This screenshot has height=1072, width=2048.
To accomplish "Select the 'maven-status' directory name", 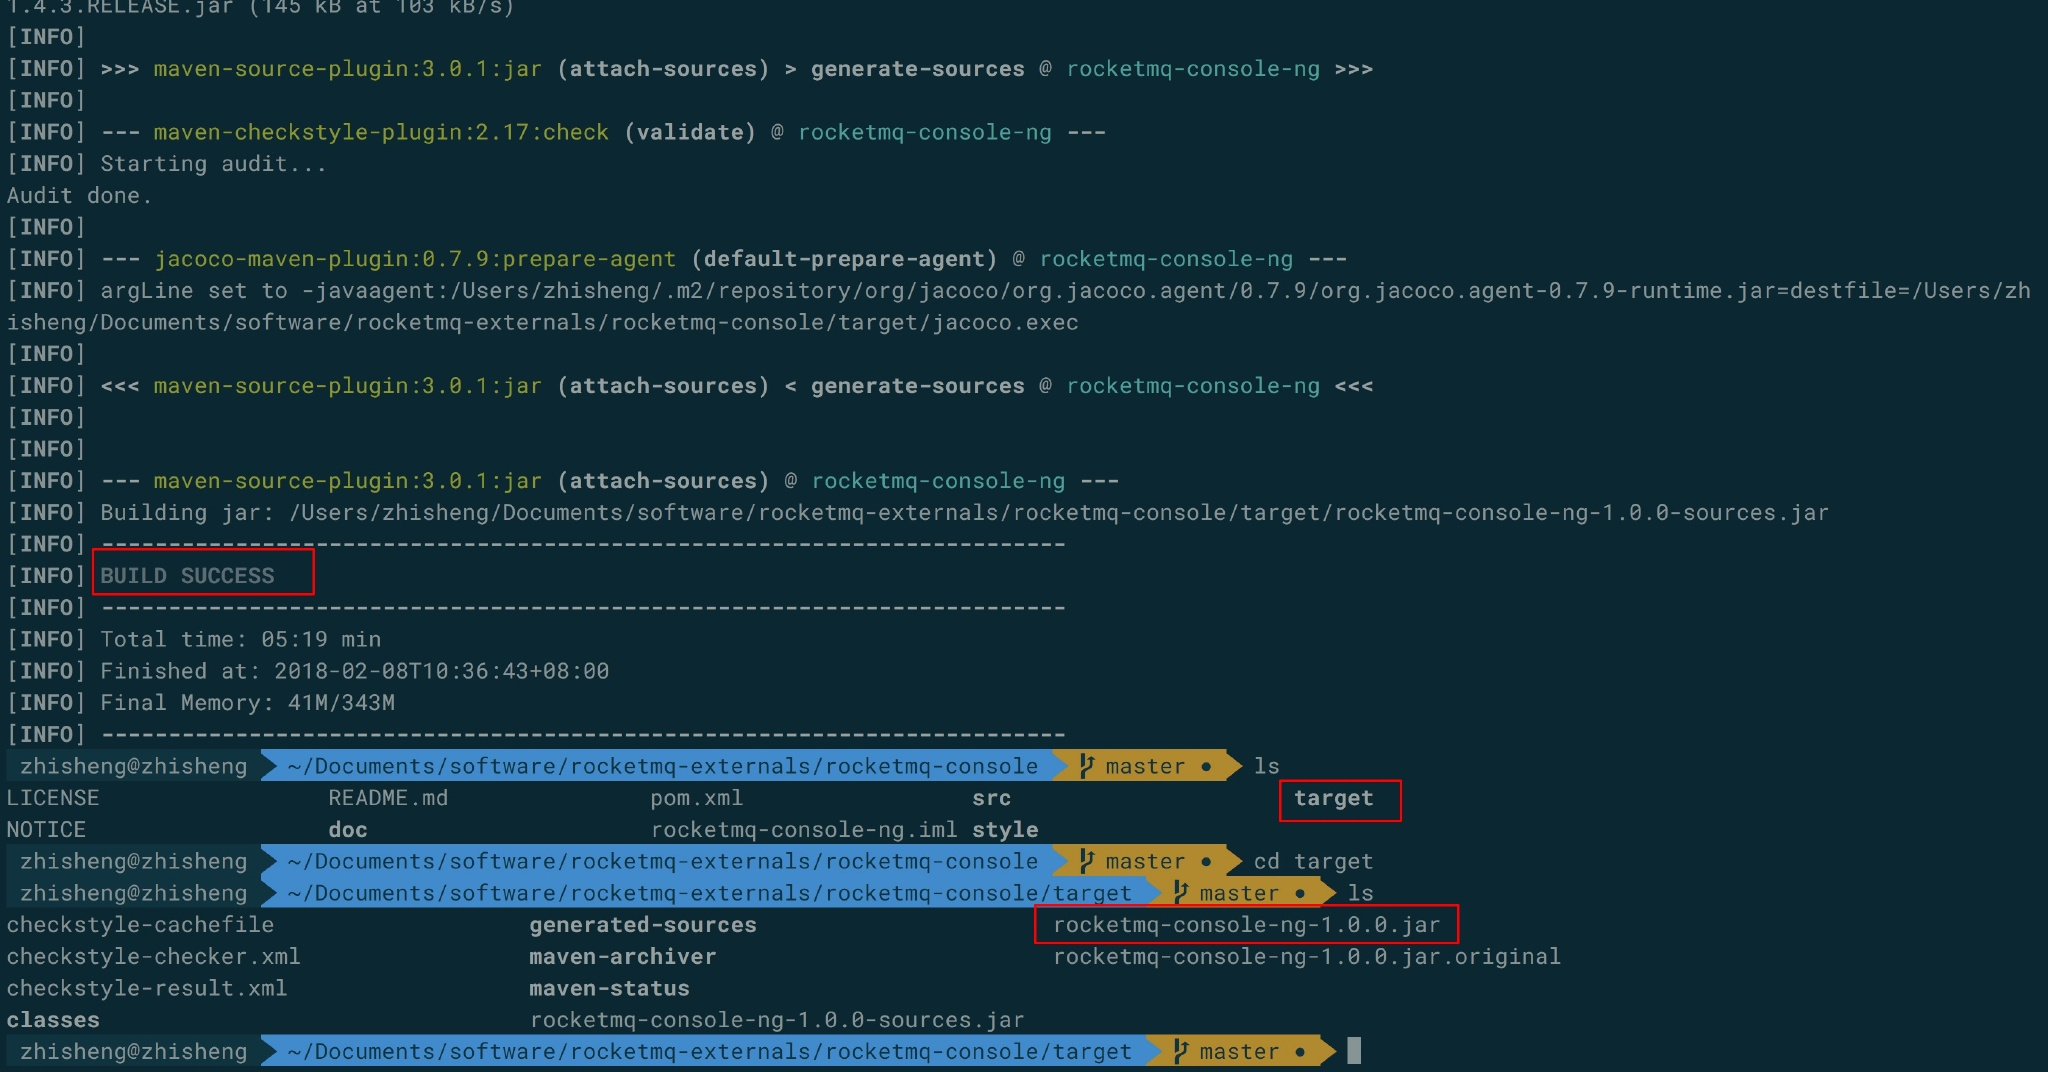I will pyautogui.click(x=610, y=988).
